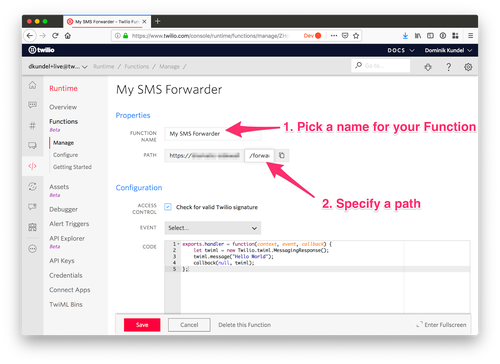Toggle Check for valid Twilio signature checkbox
The width and height of the screenshot is (500, 364).
[x=168, y=207]
